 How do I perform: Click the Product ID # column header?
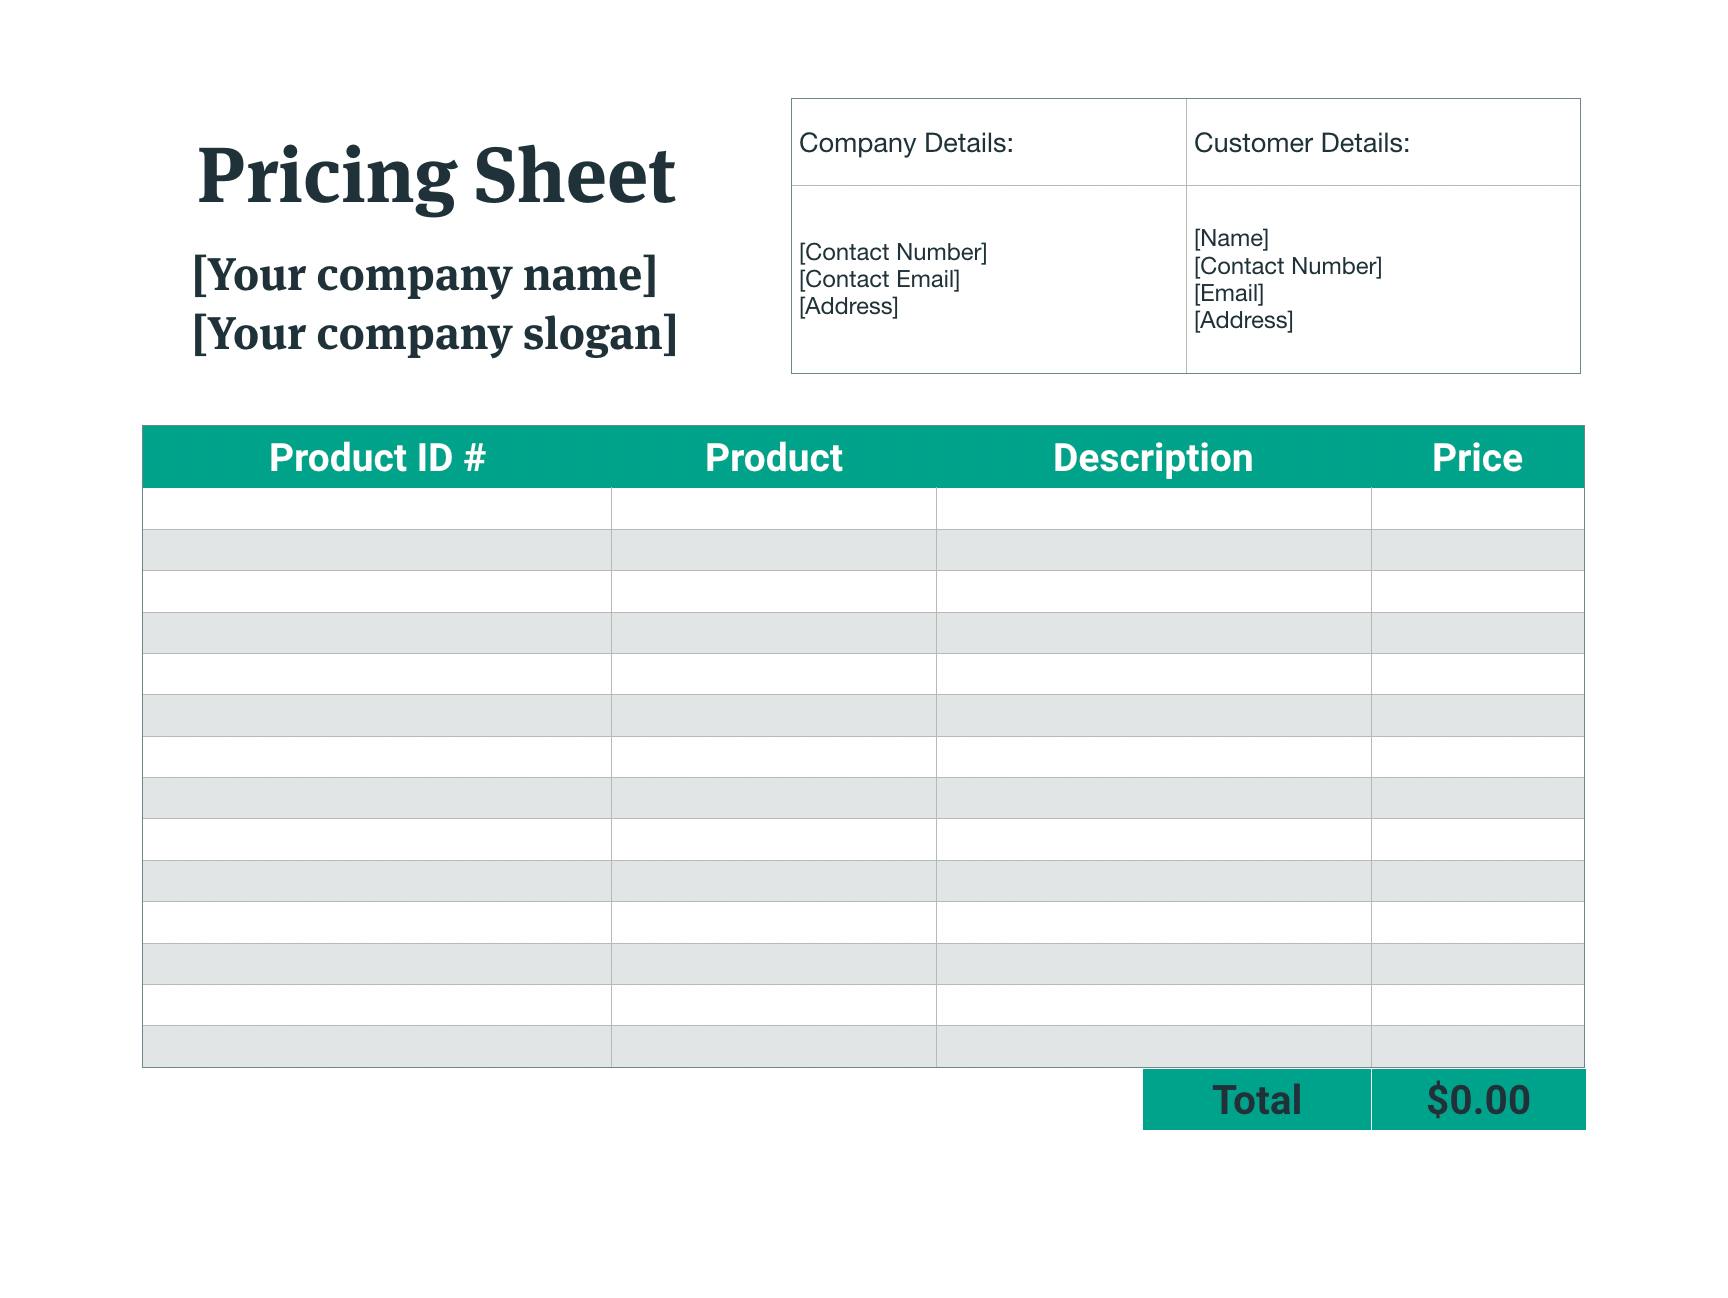377,458
